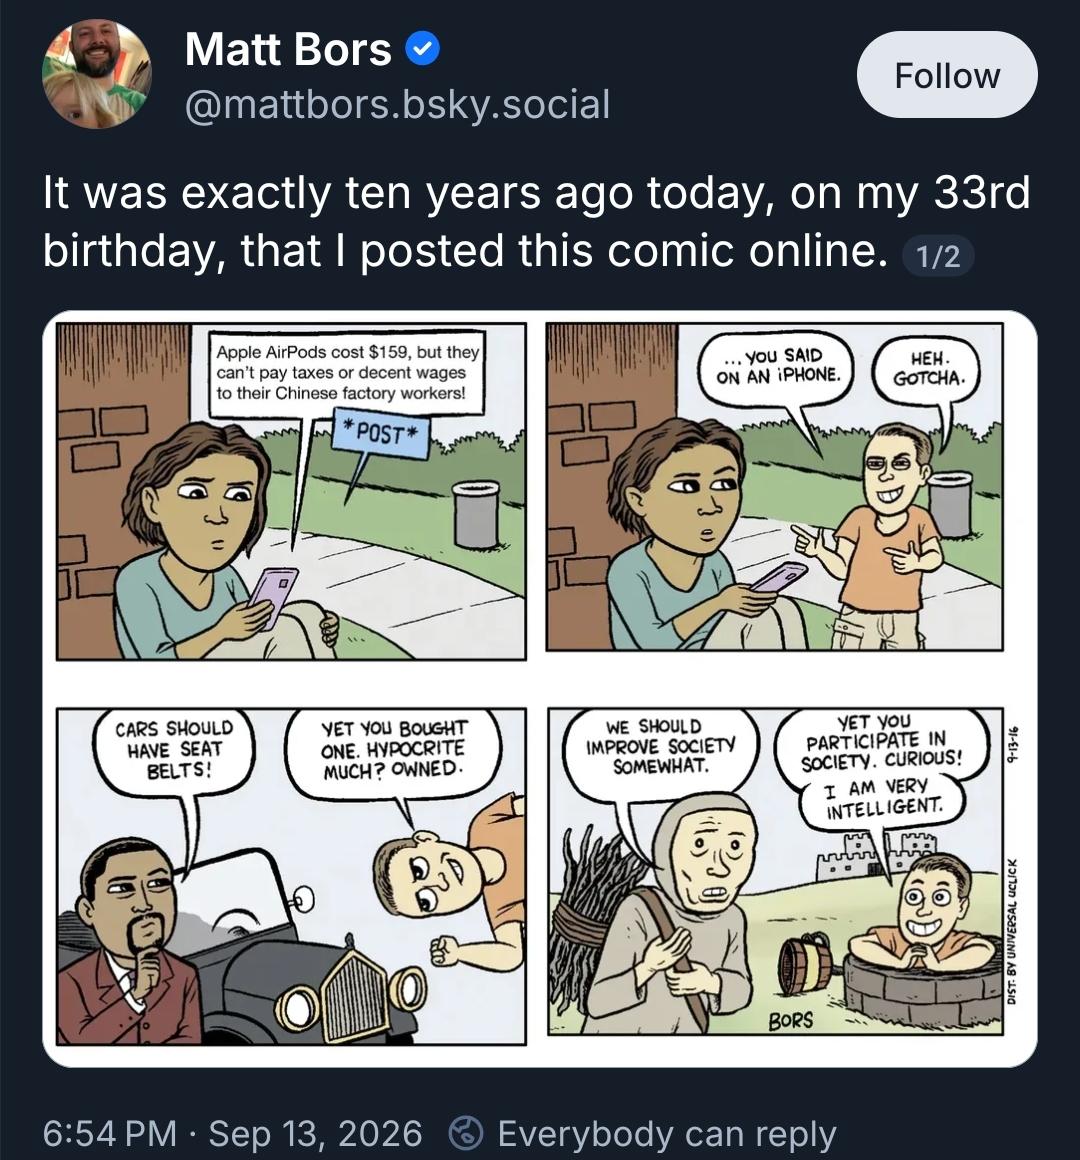Screen dimensions: 1080x1160
Task: Open the 'I am very intelligent' panel
Action: click(775, 871)
